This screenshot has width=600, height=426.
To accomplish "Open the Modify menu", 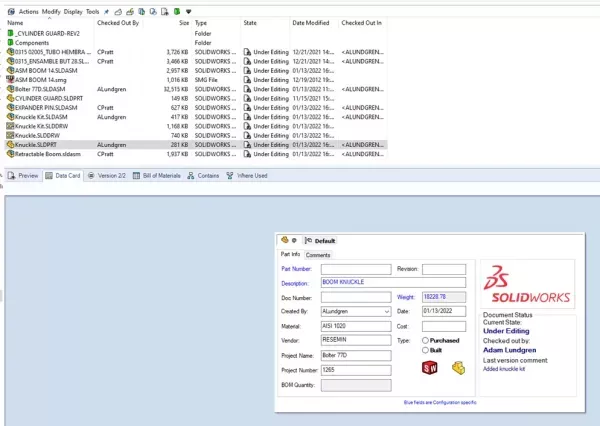I will (51, 12).
